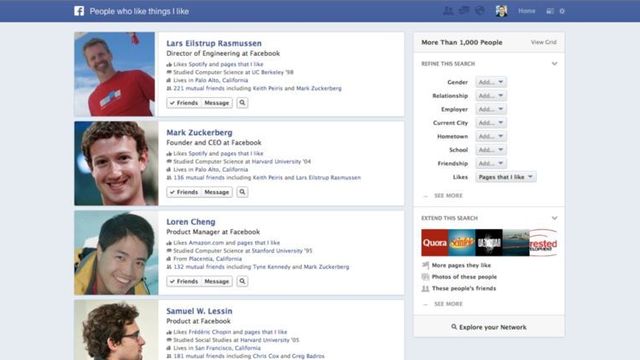Viewport: 640px width, 360px height.
Task: Open Mark Zuckerberg's profile name link
Action: click(x=199, y=133)
